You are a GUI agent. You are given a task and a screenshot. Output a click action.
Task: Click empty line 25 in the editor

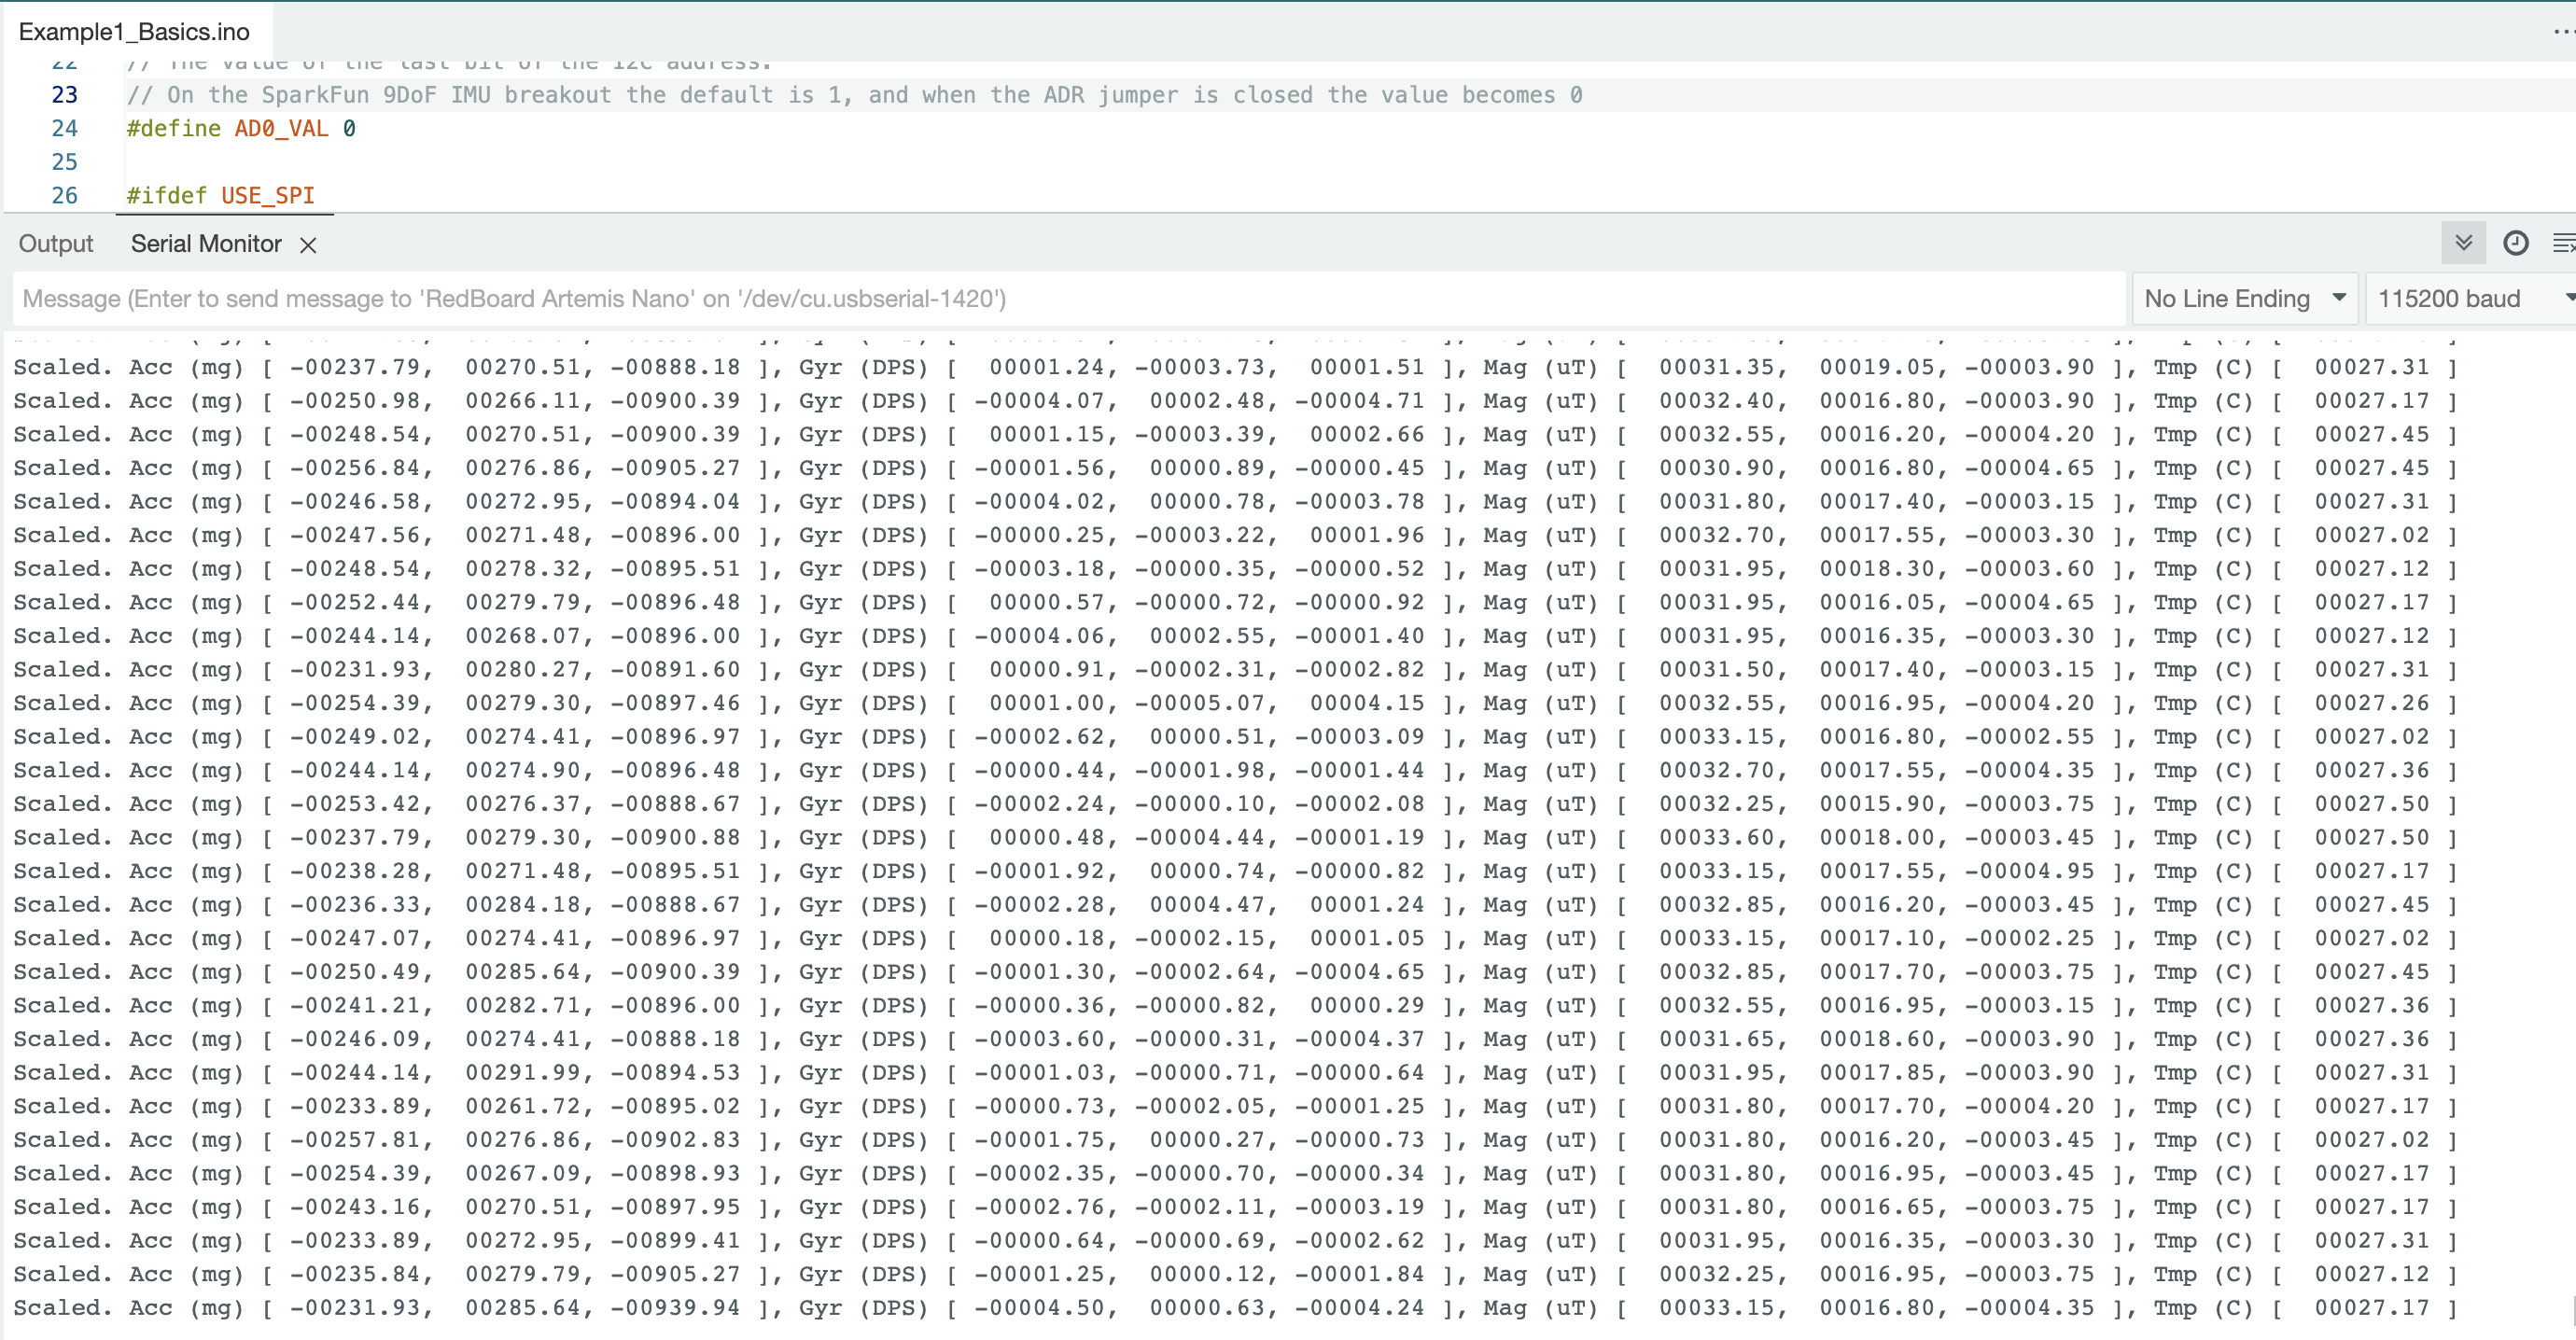[x=600, y=162]
